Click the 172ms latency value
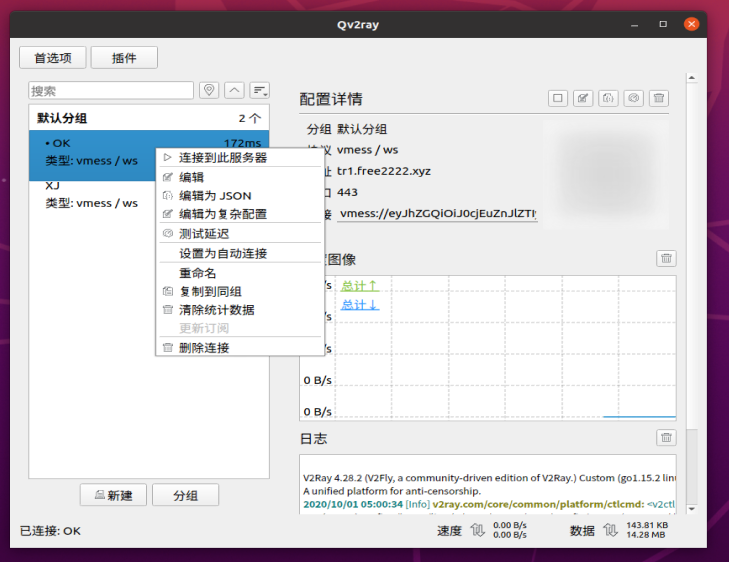Screen dimensions: 729x562 coord(242,143)
